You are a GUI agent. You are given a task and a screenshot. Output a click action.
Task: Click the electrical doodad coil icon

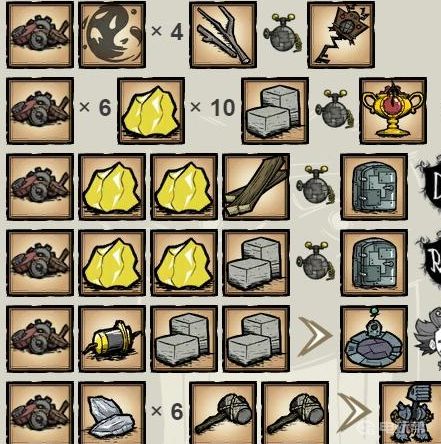pos(112,339)
